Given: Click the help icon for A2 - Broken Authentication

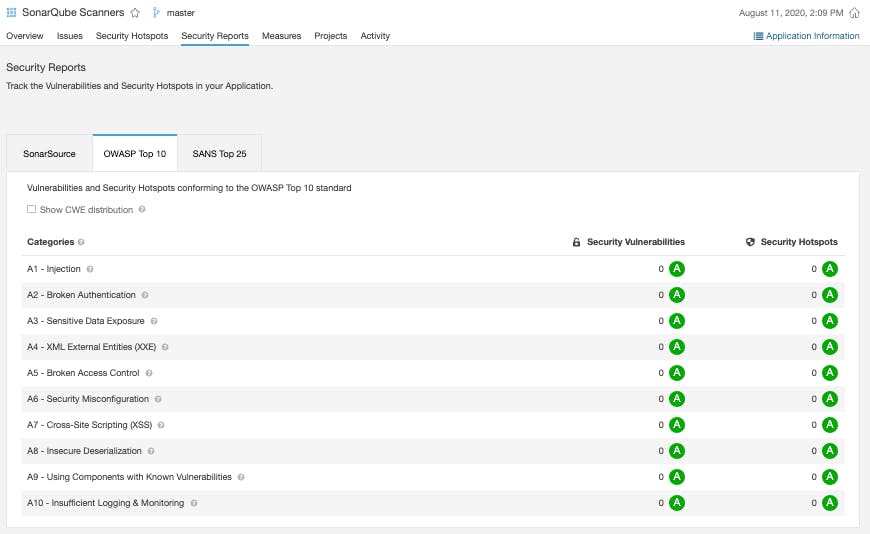Looking at the screenshot, I should [x=145, y=295].
